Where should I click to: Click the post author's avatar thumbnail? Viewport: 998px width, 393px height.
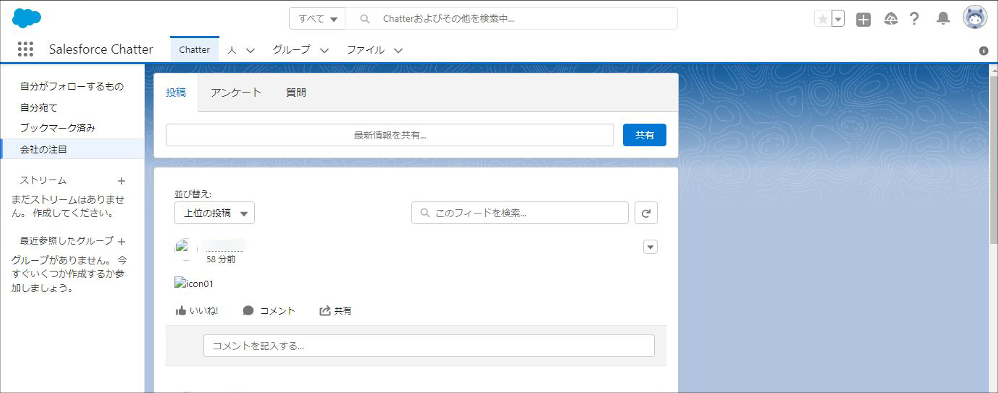coord(185,249)
